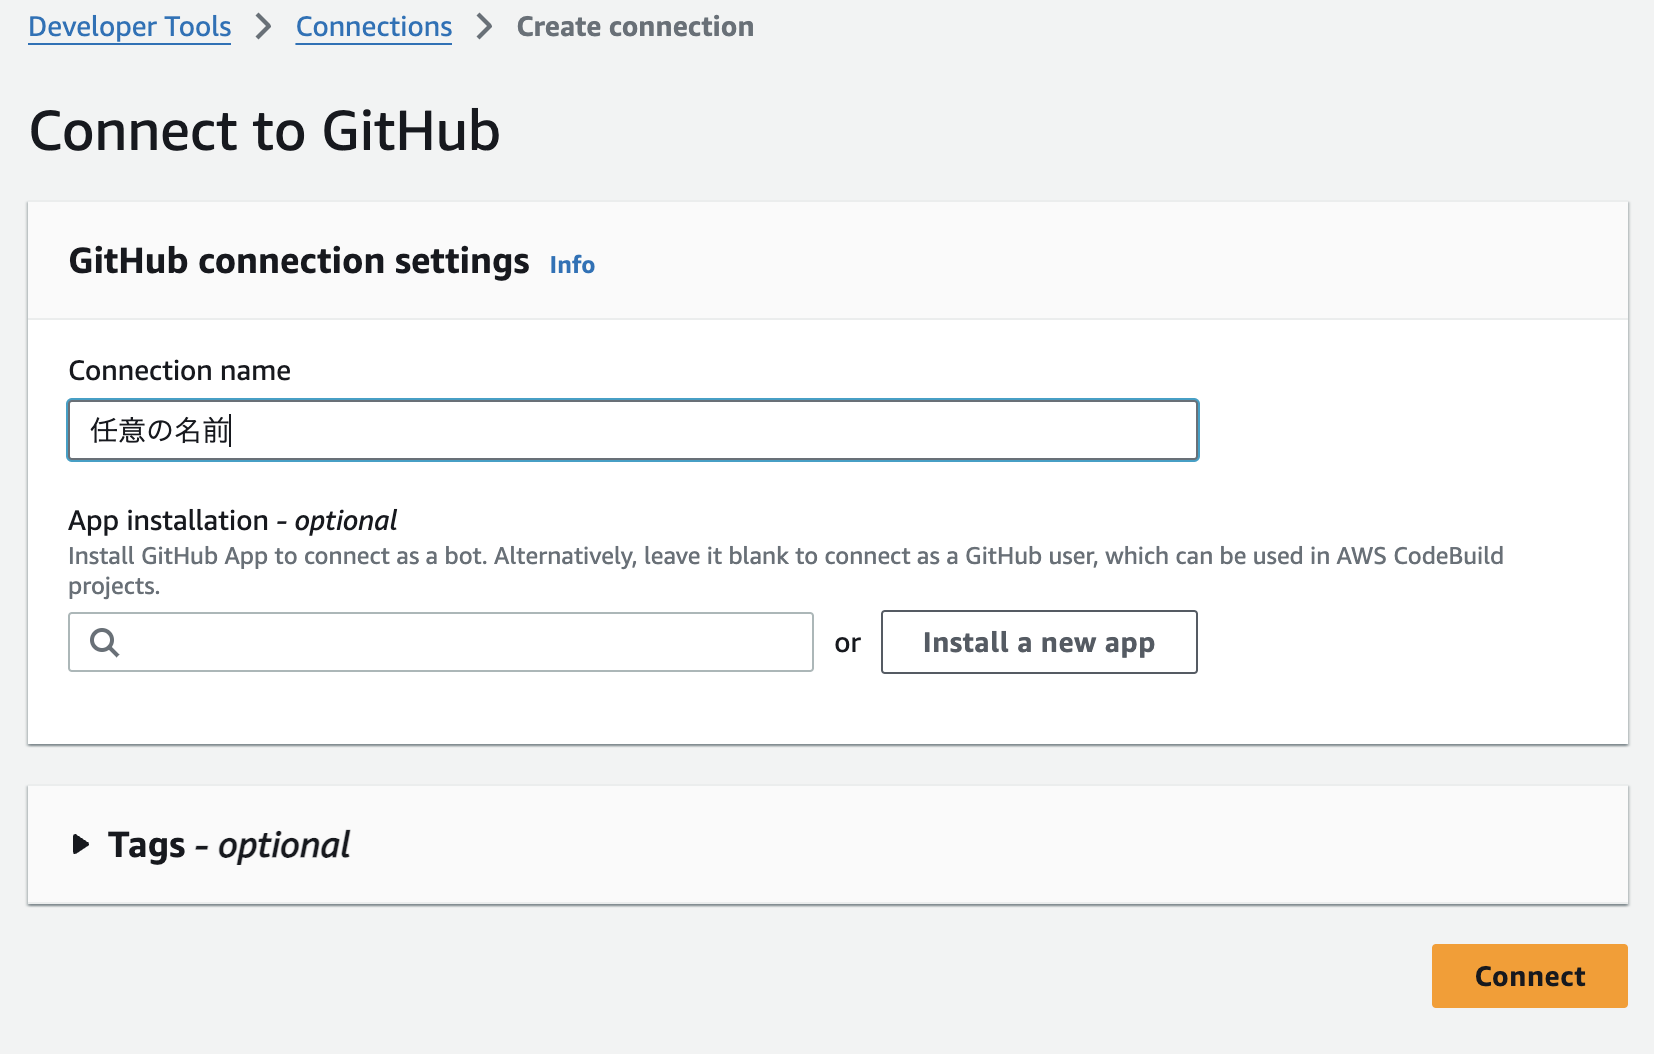Click the "Connection name" field label
1654x1054 pixels.
pyautogui.click(x=180, y=371)
